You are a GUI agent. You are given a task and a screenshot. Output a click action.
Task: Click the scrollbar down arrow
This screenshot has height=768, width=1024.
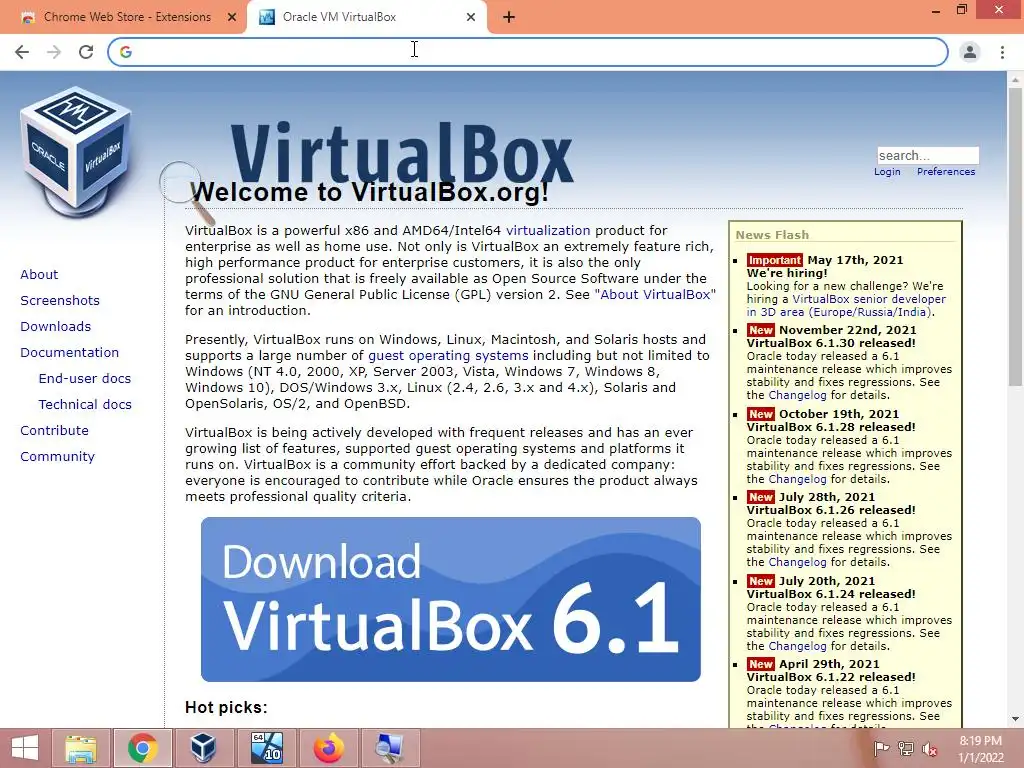tap(1015, 719)
